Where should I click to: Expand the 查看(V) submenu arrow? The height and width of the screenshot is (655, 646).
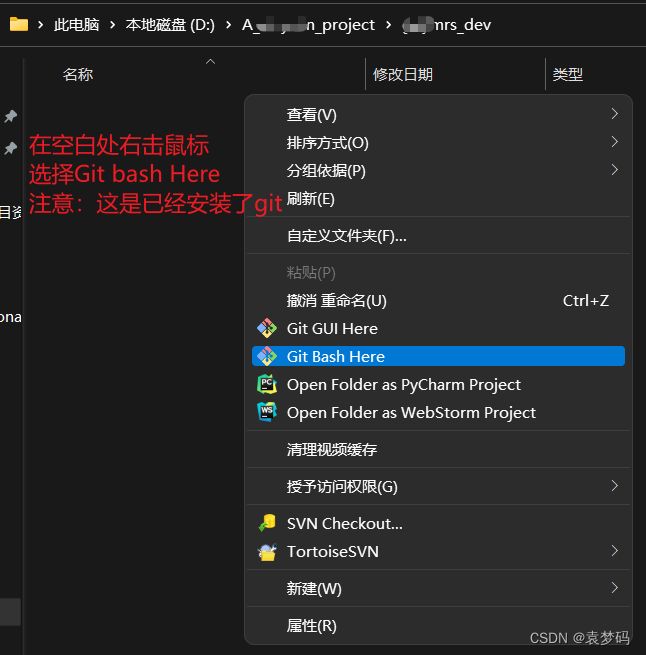point(614,114)
